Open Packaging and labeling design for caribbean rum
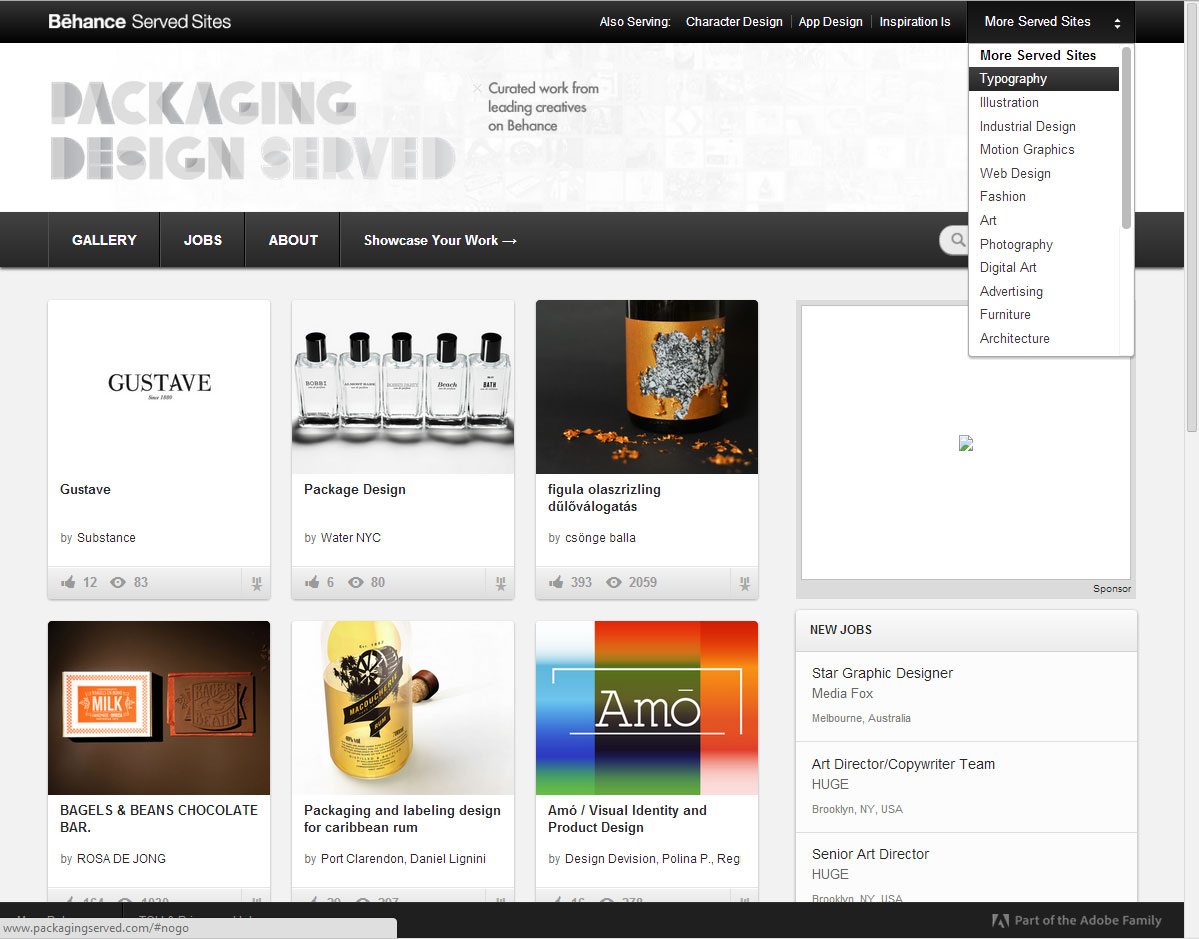Screen dimensions: 1199x939 click(x=402, y=818)
